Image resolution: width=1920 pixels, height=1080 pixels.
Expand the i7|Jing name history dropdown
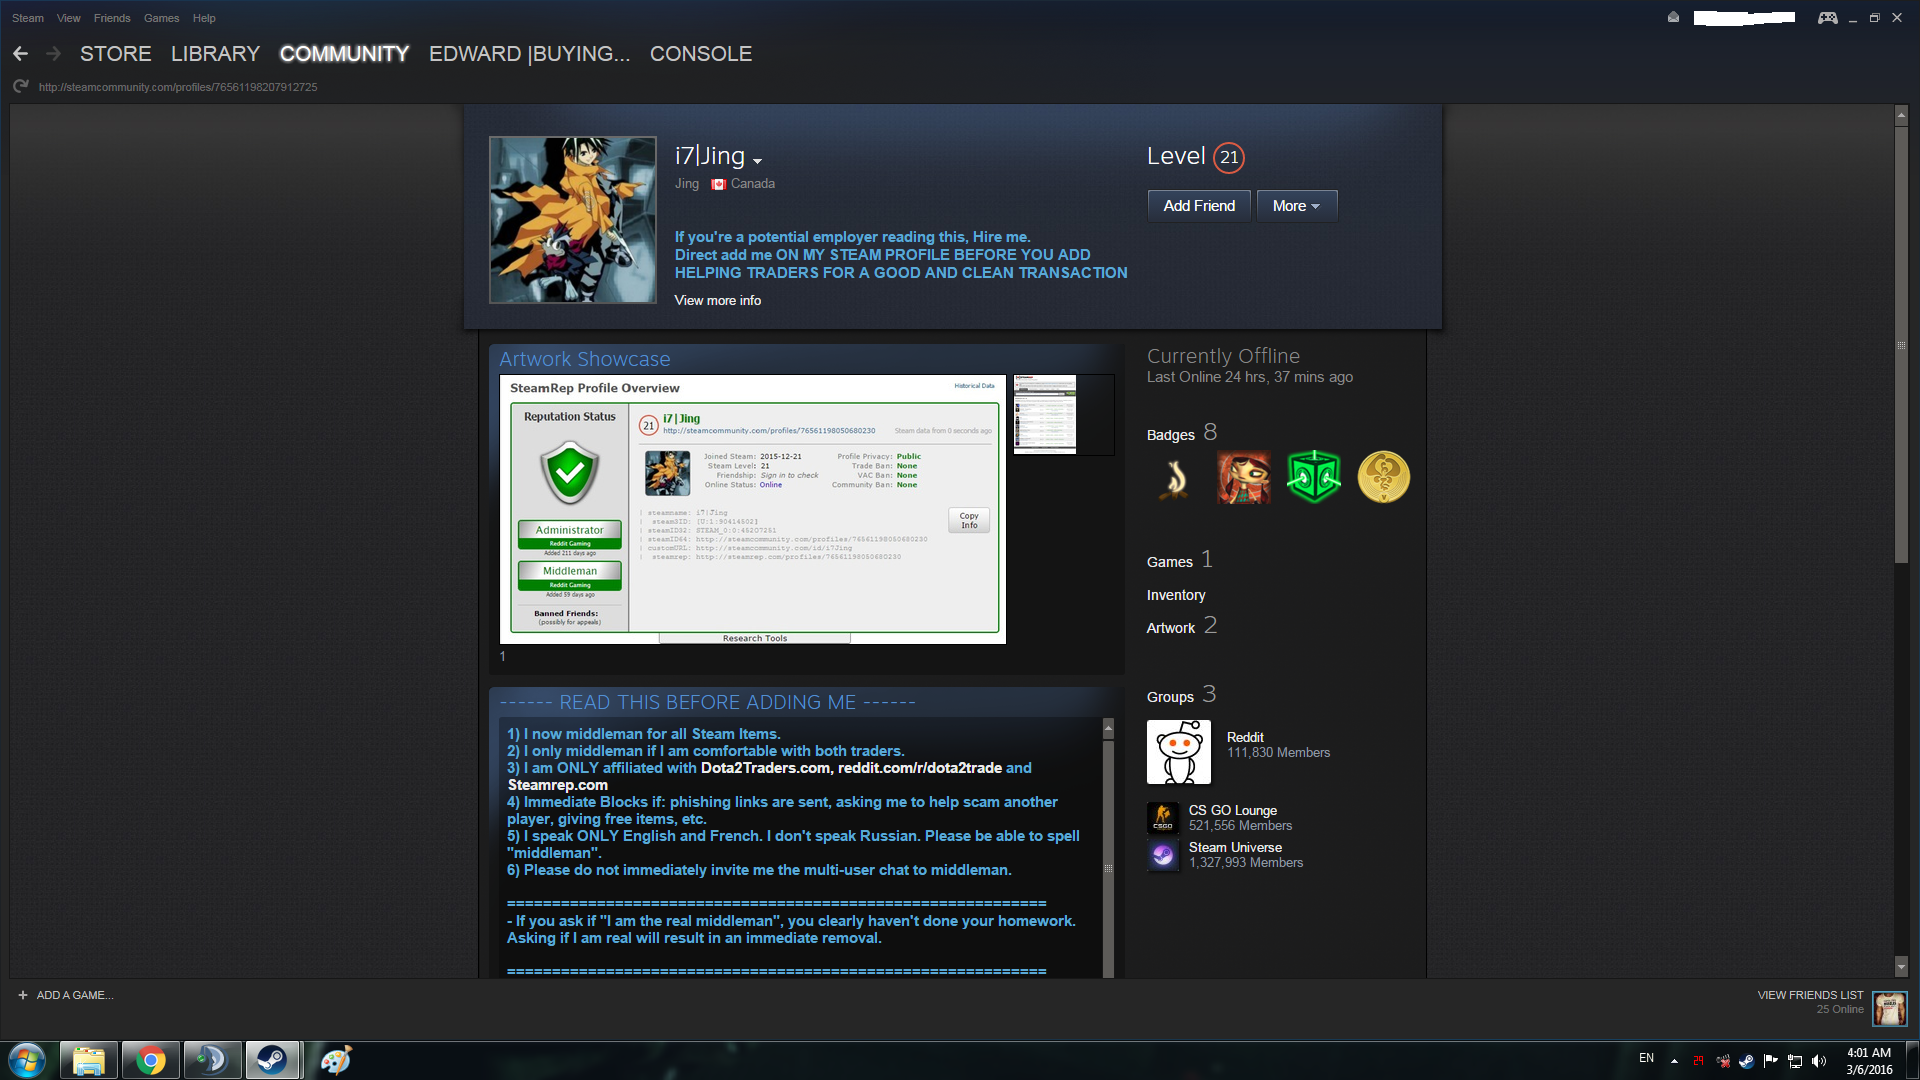[757, 161]
